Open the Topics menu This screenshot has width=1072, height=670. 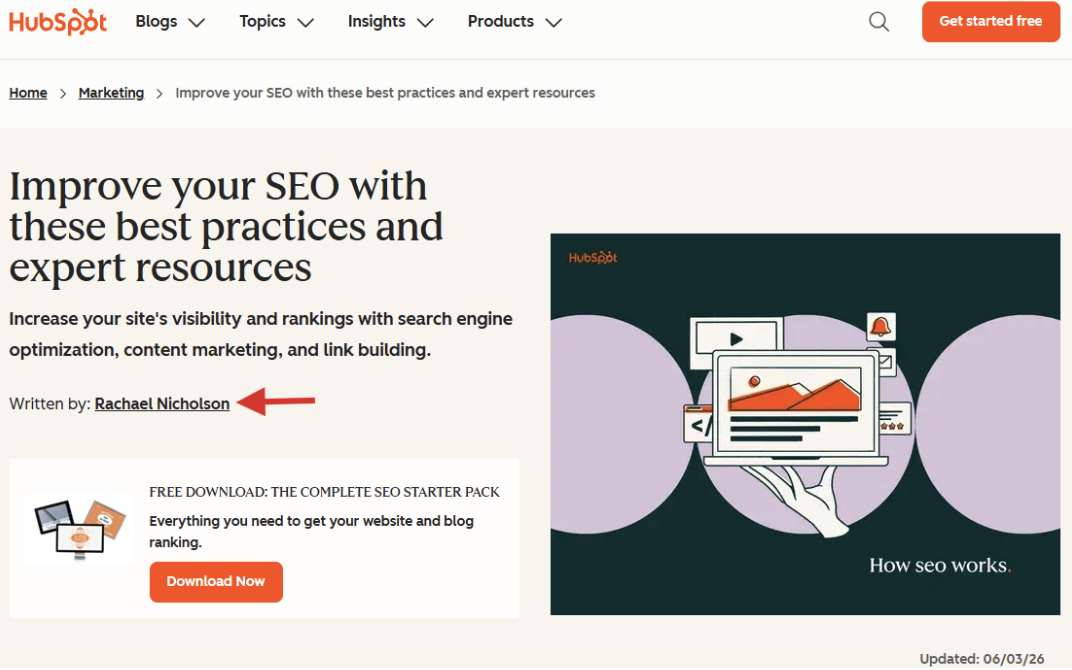[x=263, y=21]
